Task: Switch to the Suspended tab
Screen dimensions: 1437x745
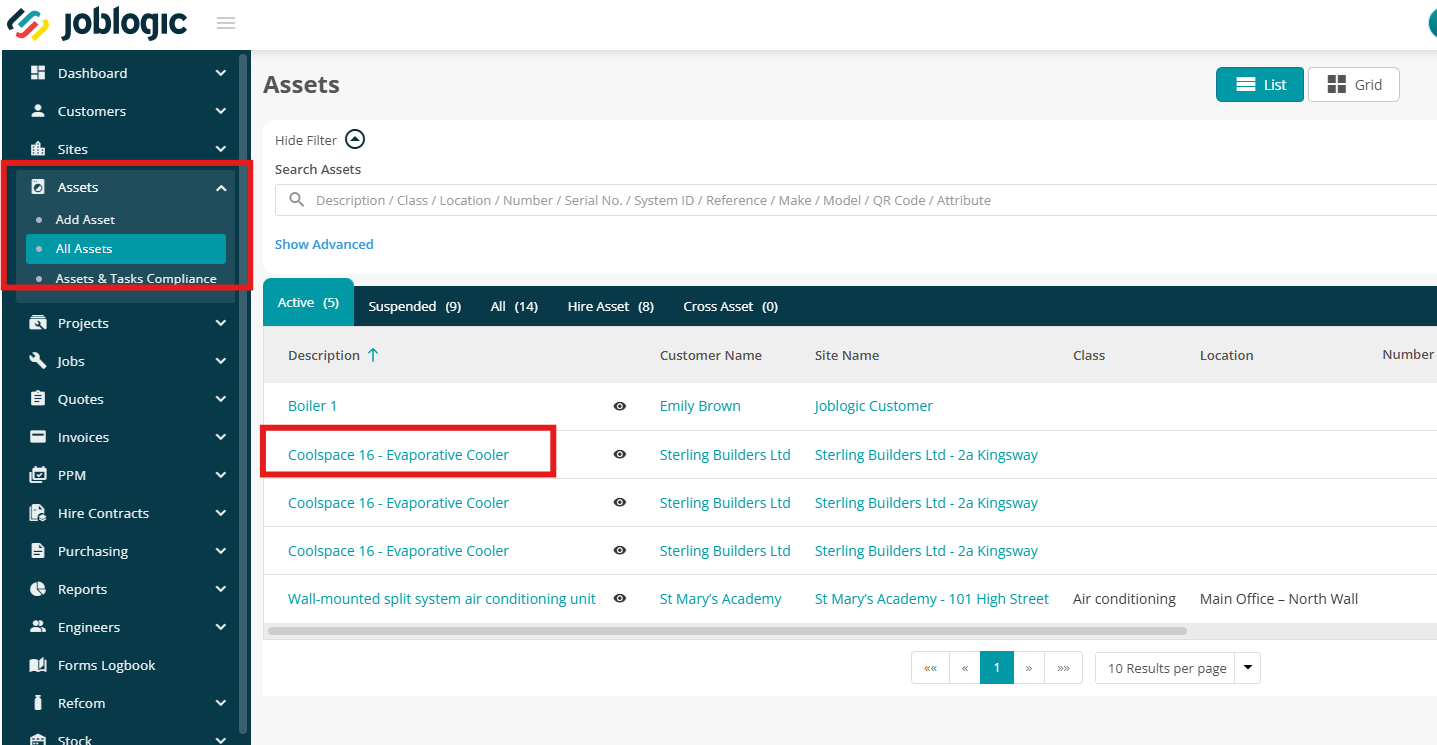Action: pos(414,306)
